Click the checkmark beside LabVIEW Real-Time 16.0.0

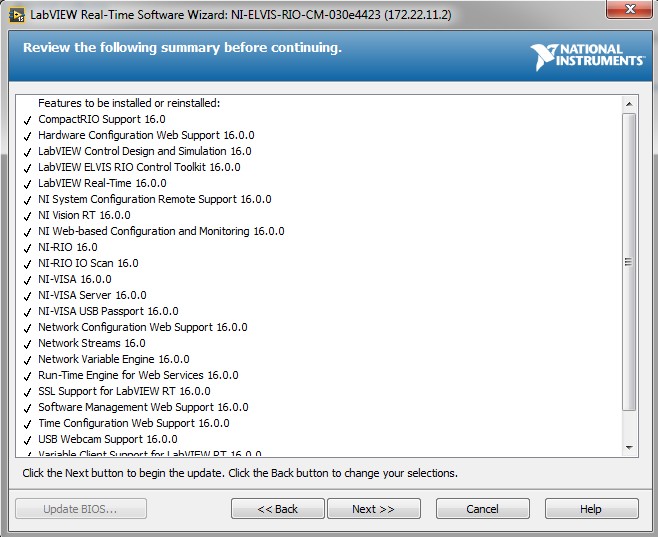(x=27, y=184)
